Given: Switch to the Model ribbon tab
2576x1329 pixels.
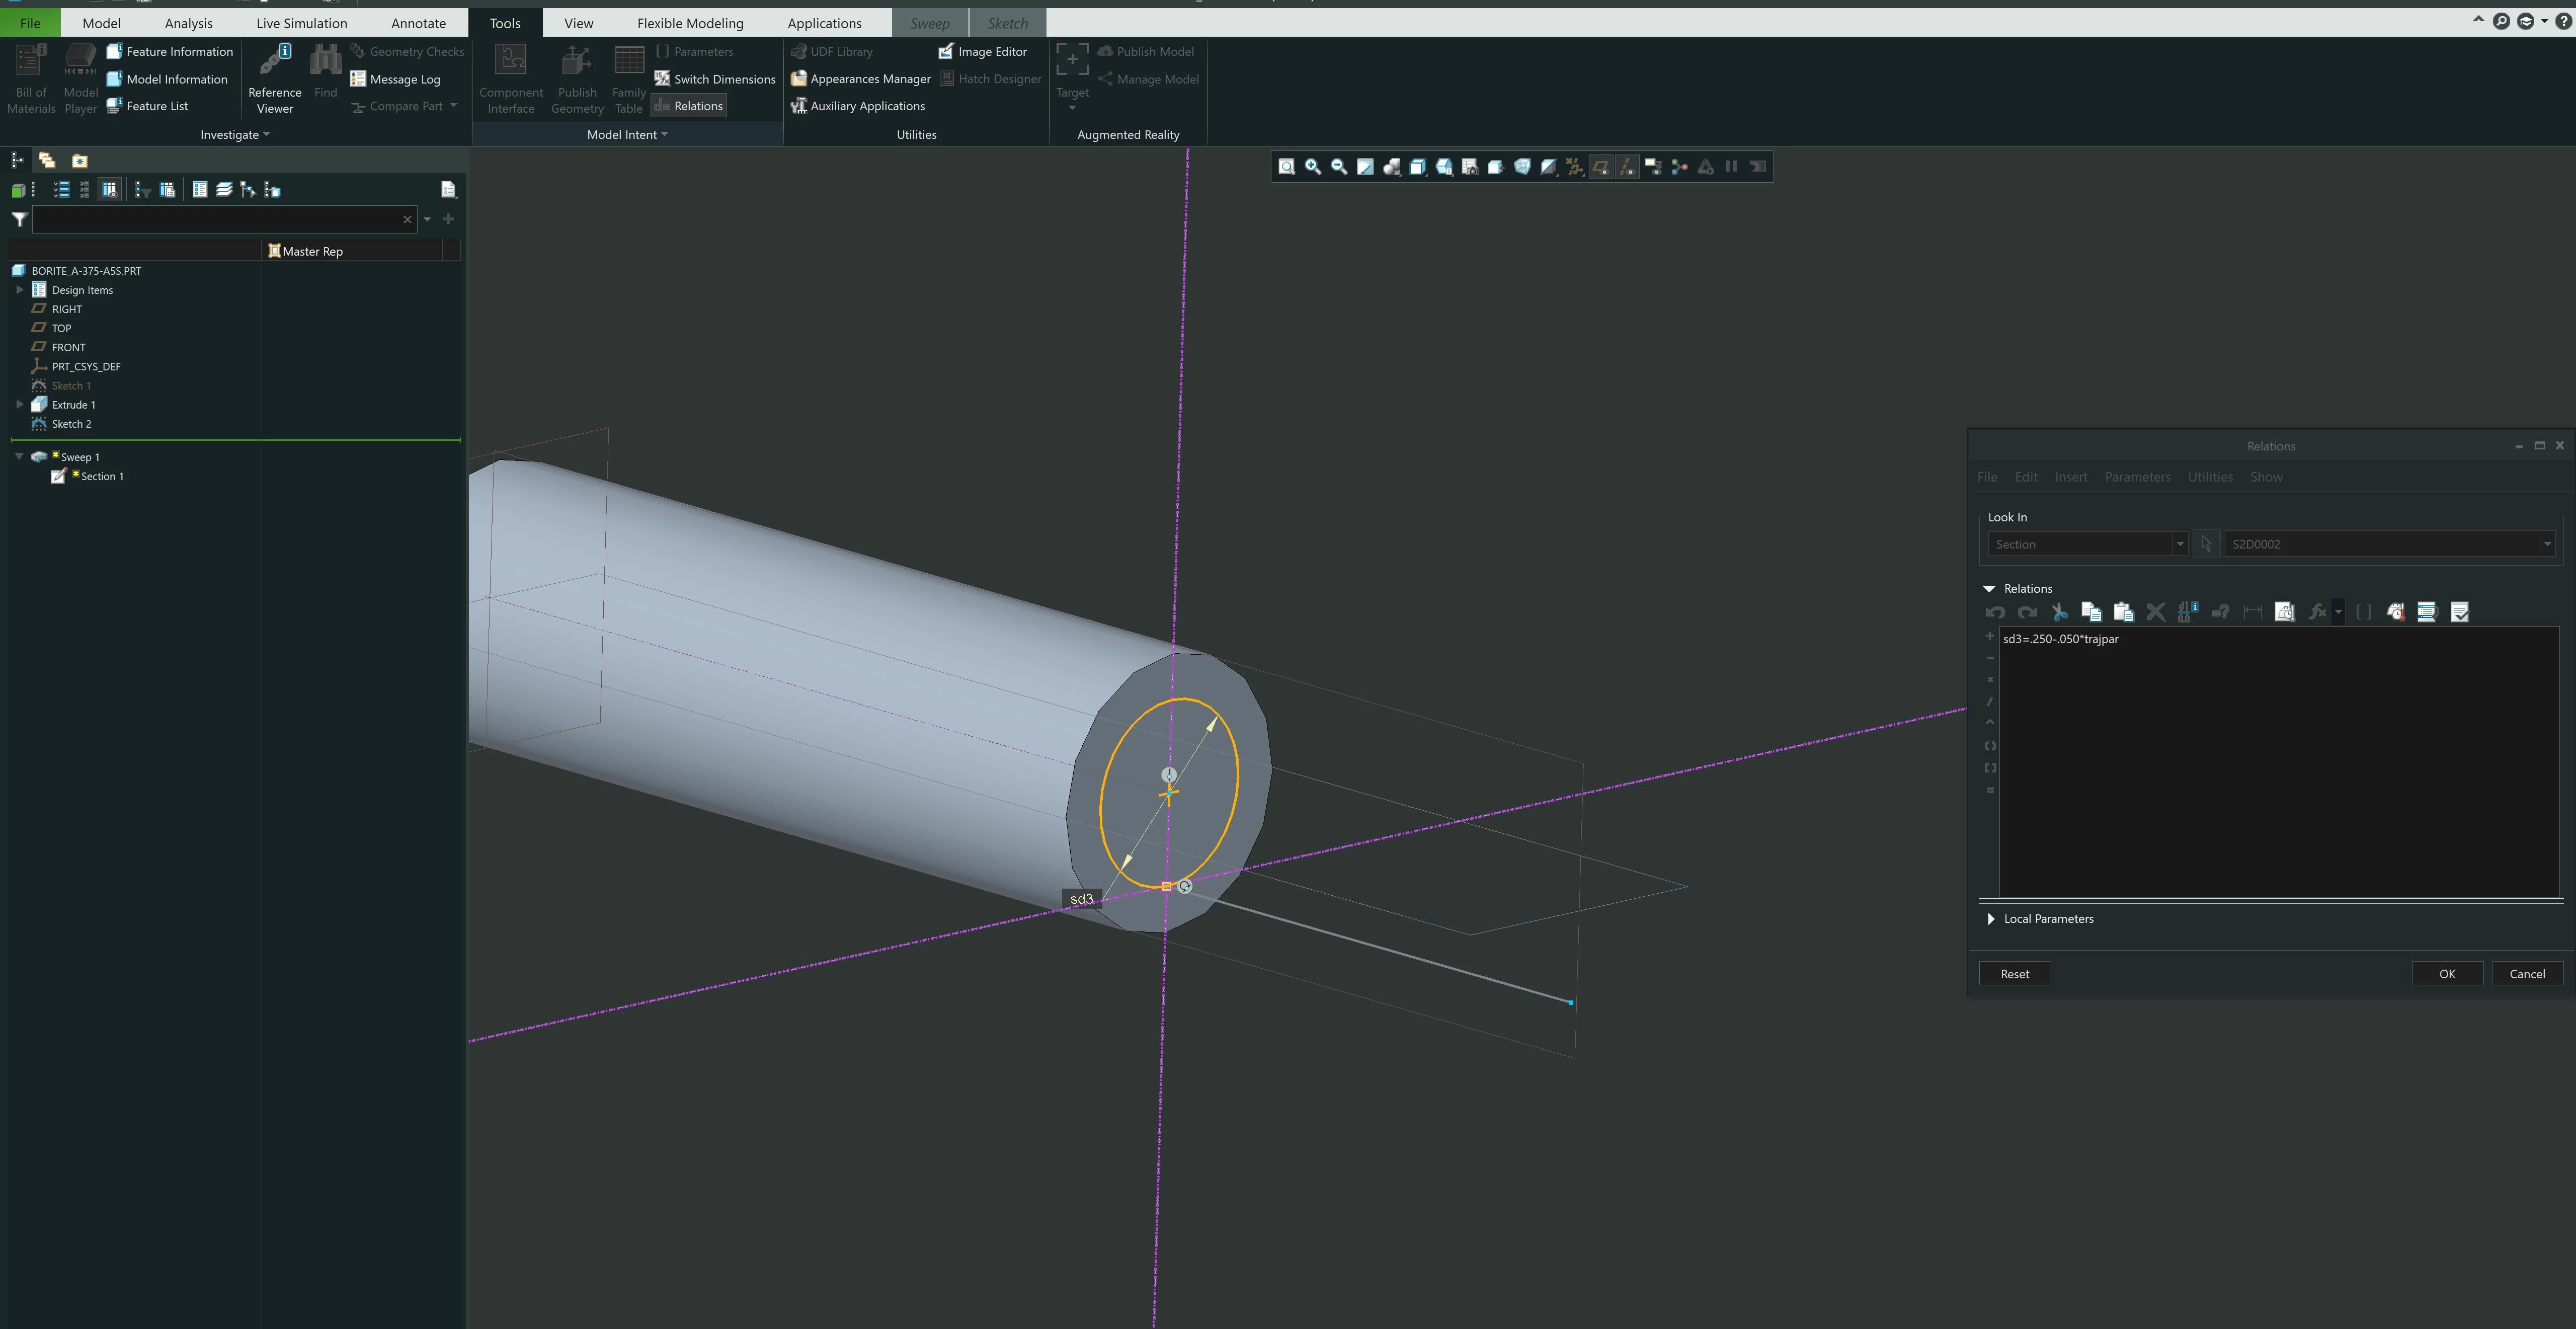Looking at the screenshot, I should [x=101, y=23].
